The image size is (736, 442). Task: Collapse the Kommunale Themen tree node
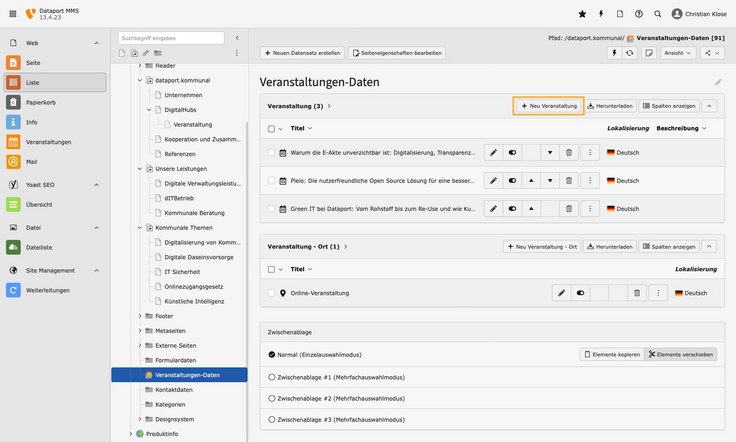pos(139,228)
